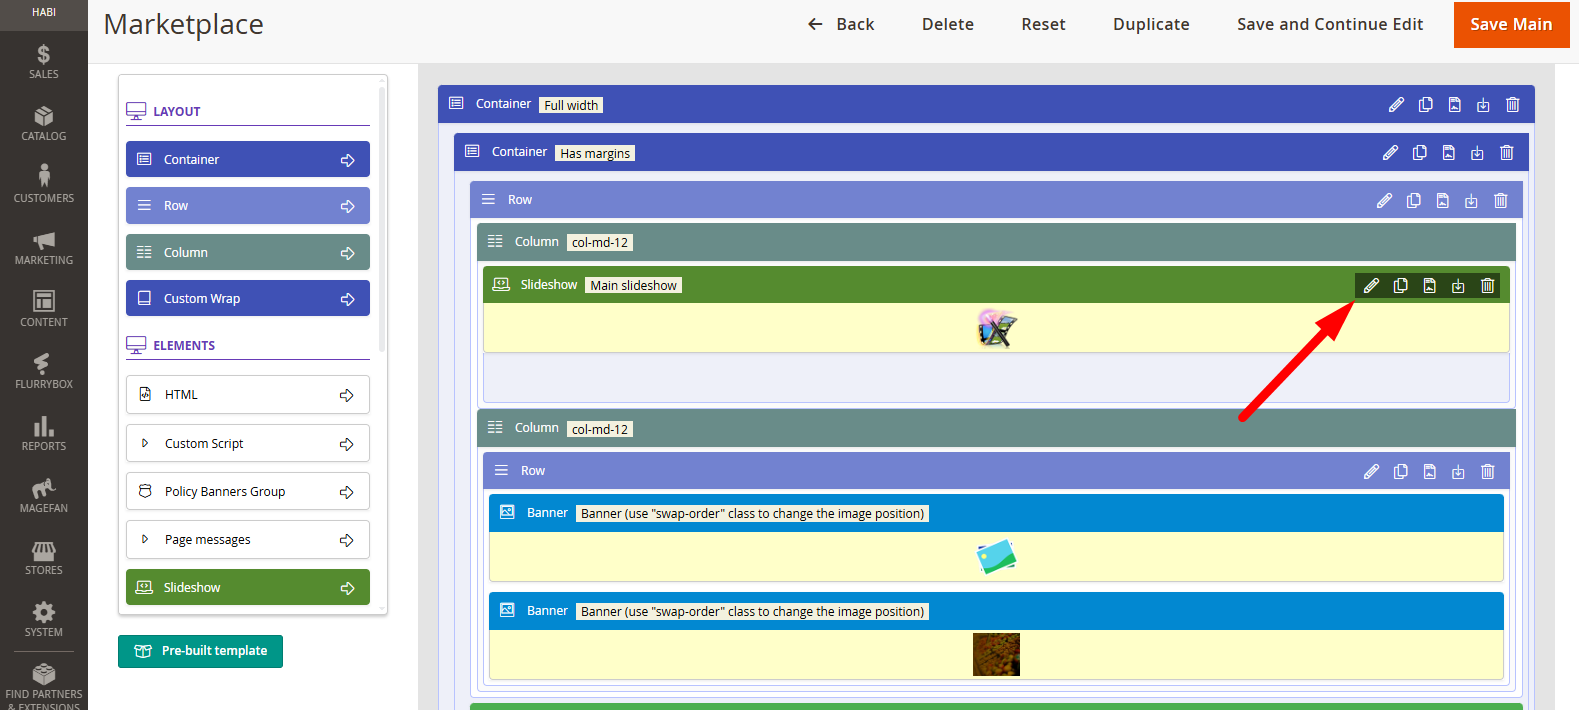Open Content sidebar menu

click(x=43, y=310)
